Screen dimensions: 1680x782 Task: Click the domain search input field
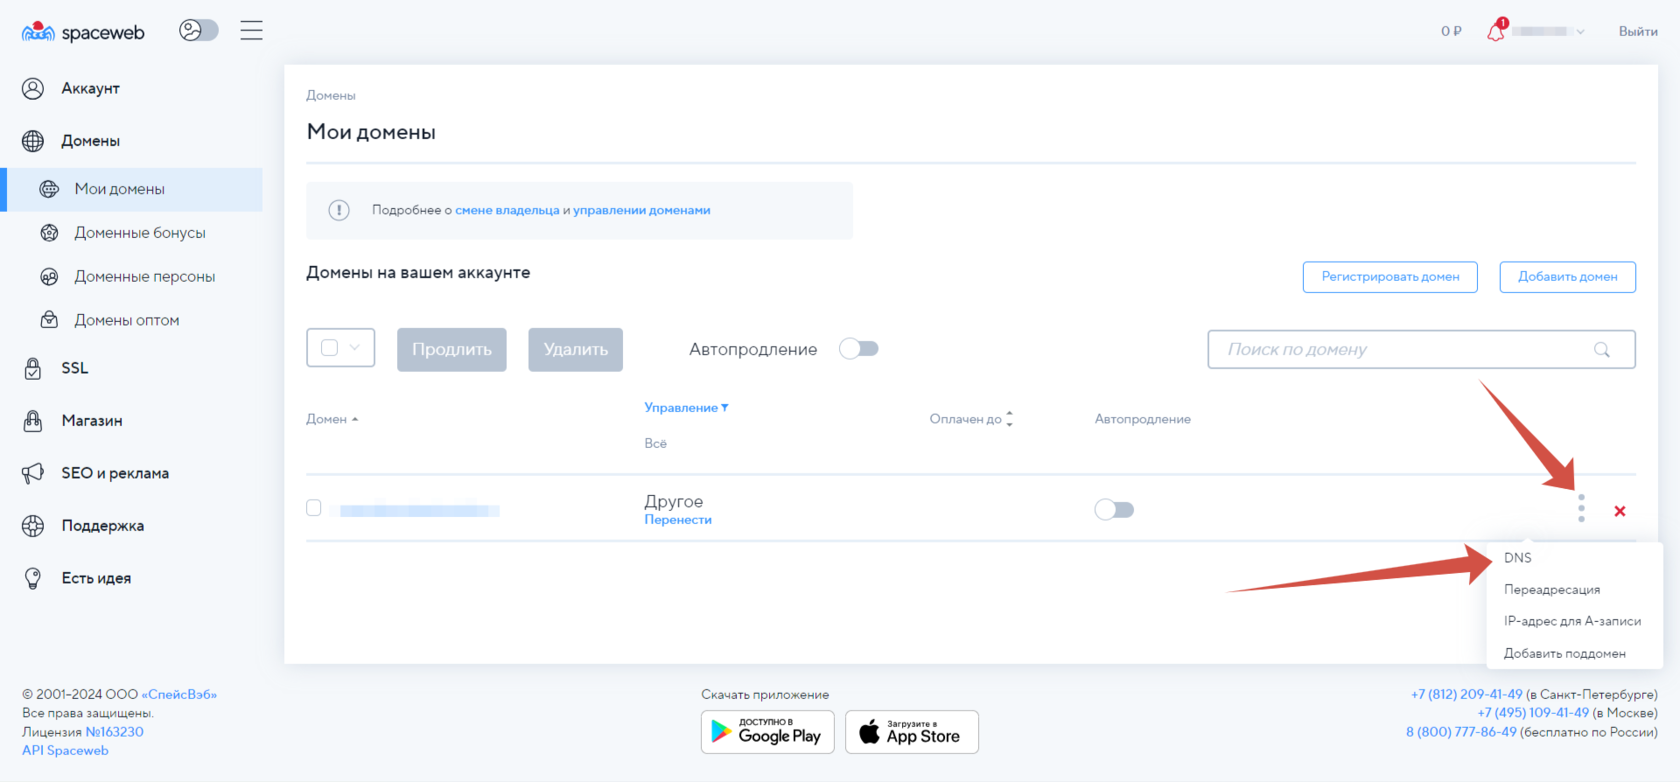coord(1400,349)
